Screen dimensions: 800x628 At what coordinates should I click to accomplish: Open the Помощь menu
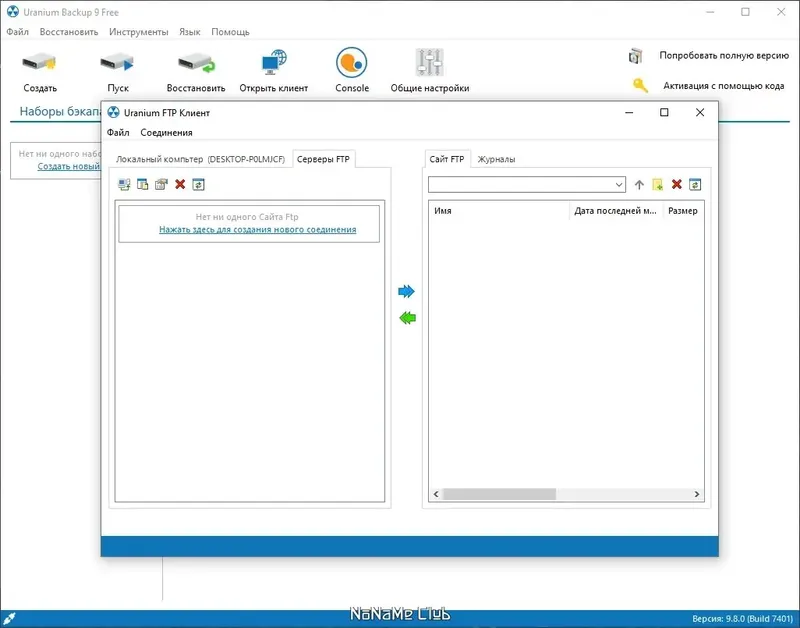(x=230, y=32)
